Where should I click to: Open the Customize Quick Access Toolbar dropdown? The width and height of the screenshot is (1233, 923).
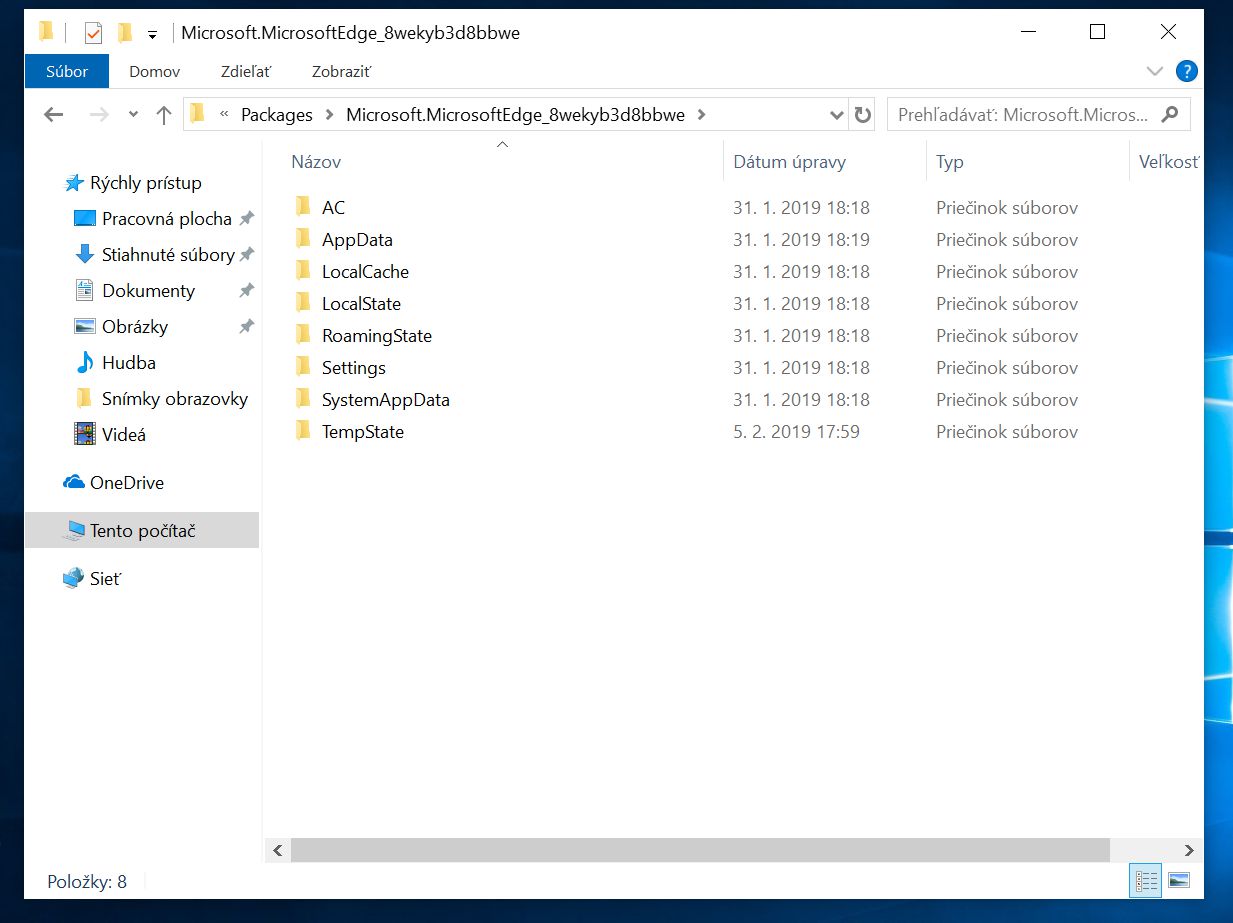click(152, 34)
